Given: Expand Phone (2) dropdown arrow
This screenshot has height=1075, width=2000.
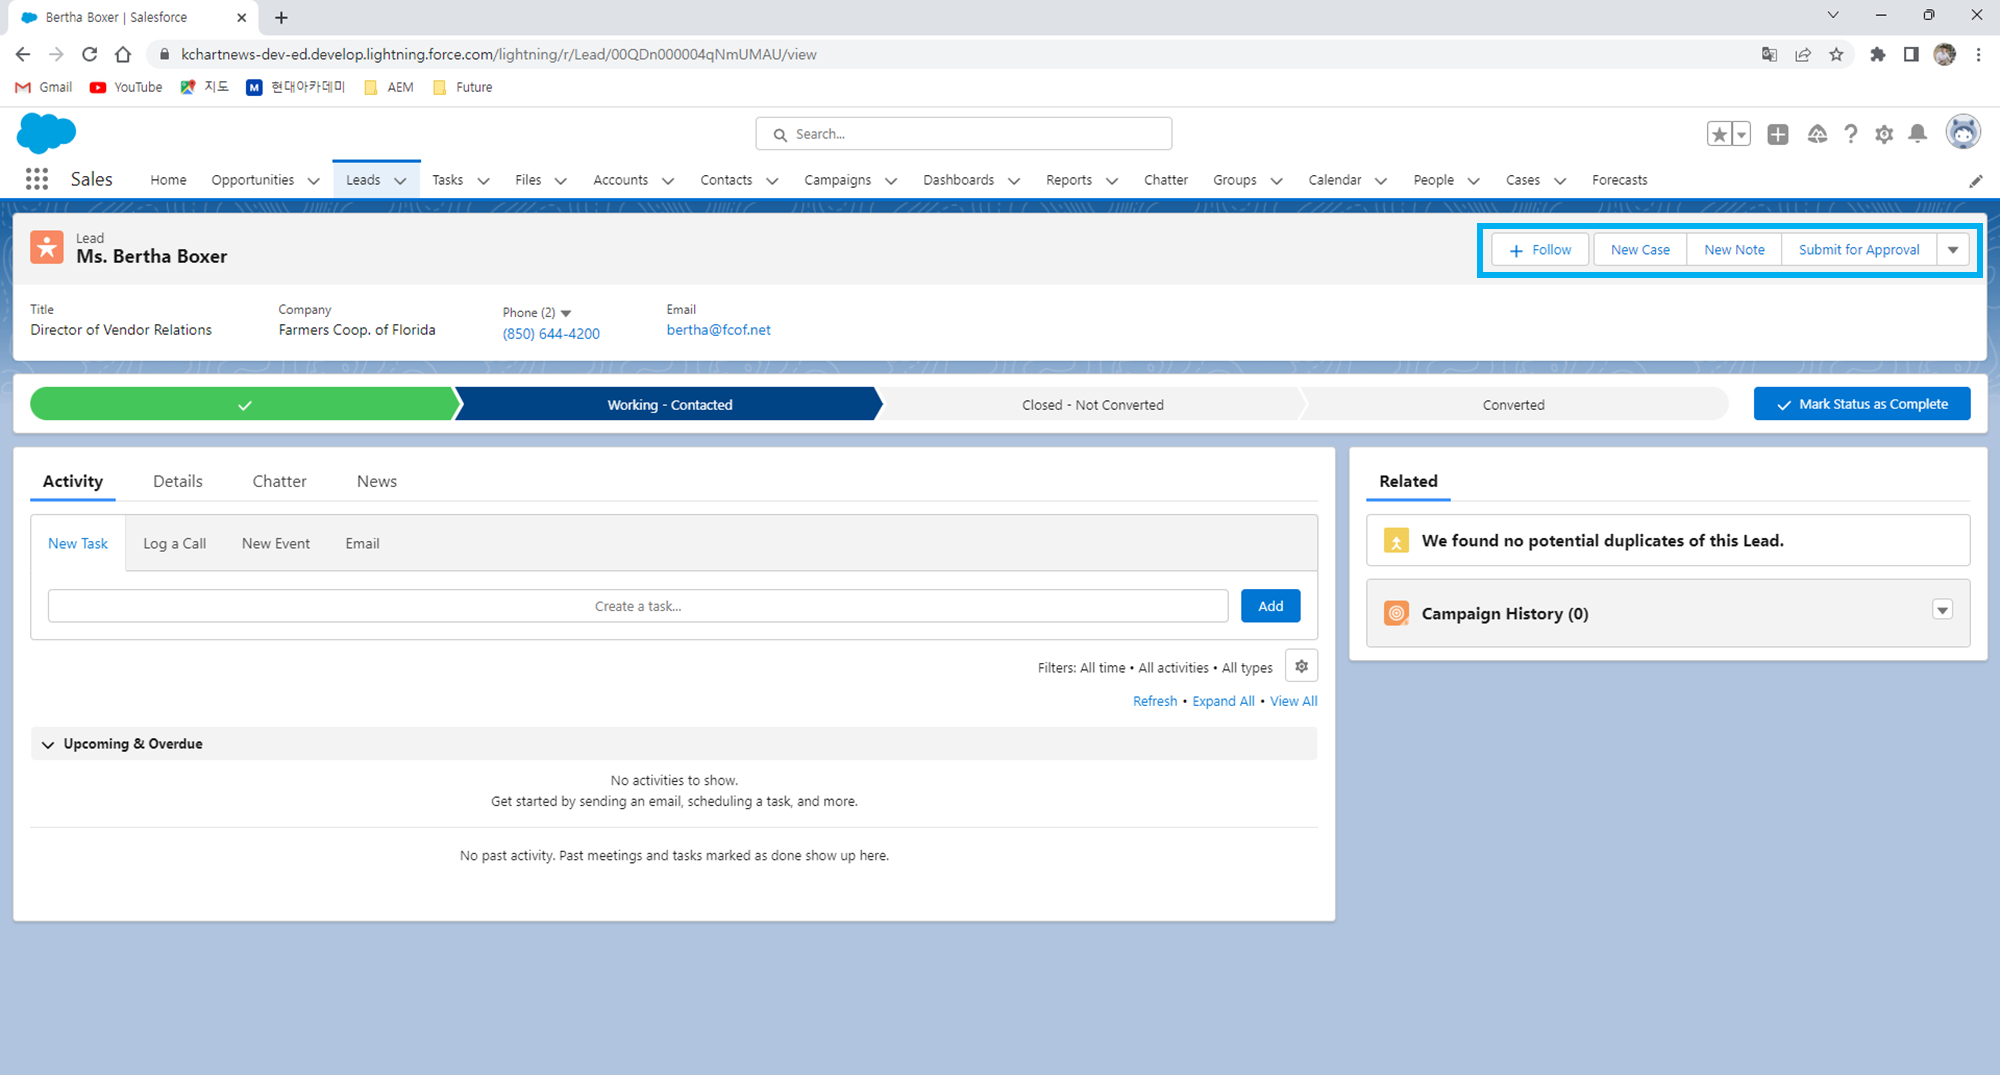Looking at the screenshot, I should click(x=566, y=313).
